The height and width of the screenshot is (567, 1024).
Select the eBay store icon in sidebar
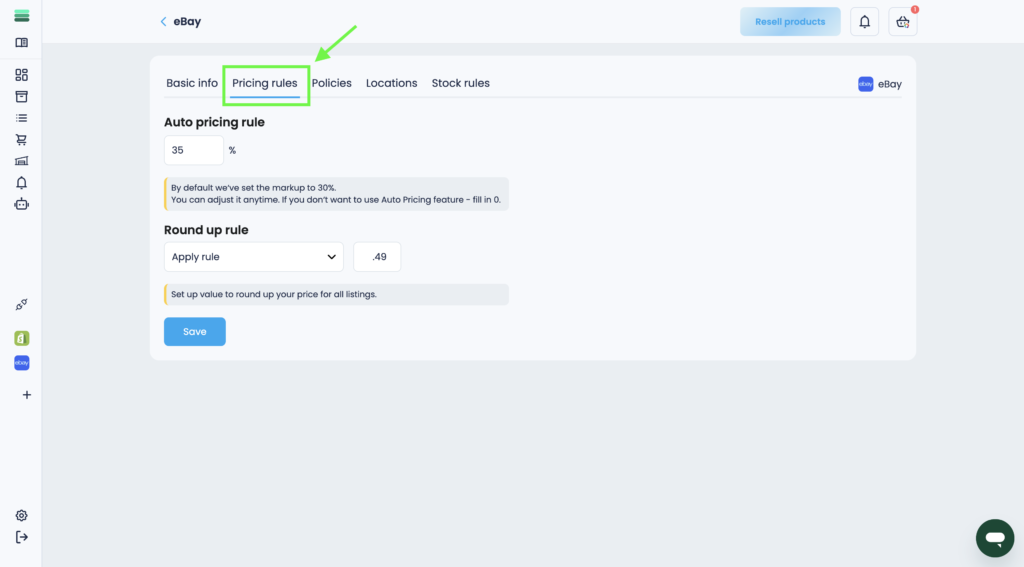click(21, 363)
